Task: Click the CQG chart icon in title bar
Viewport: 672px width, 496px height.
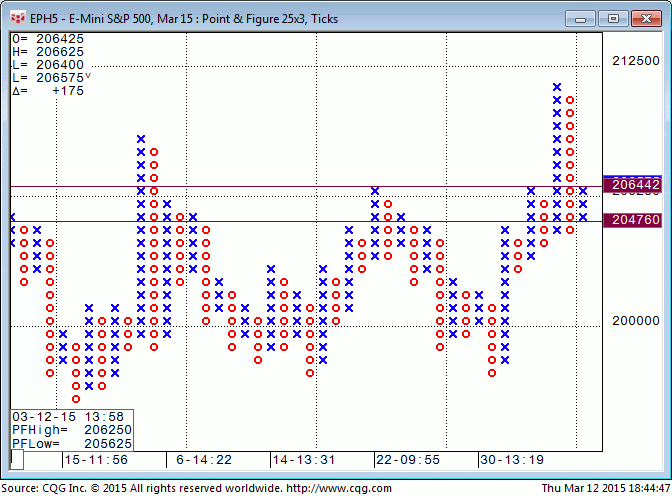Action: [18, 18]
